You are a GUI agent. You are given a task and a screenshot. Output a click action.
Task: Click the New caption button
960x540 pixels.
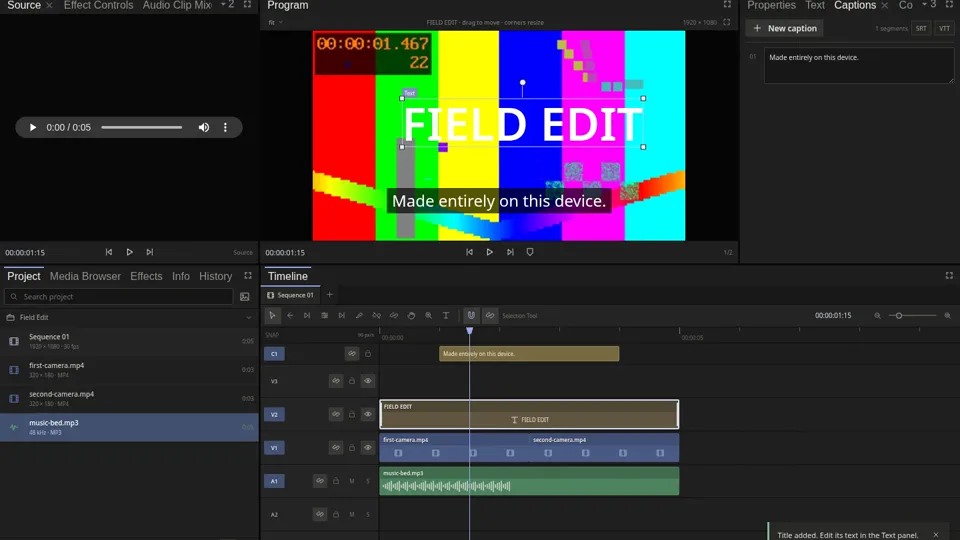click(x=785, y=28)
